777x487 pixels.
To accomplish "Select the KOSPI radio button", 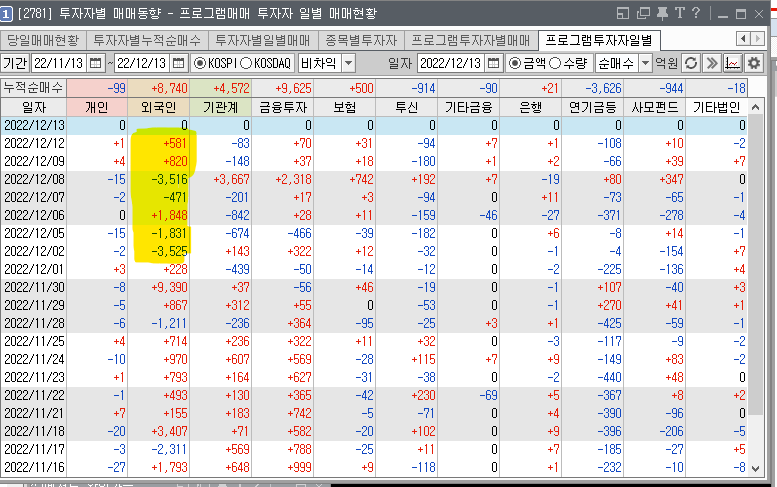I will tap(201, 63).
